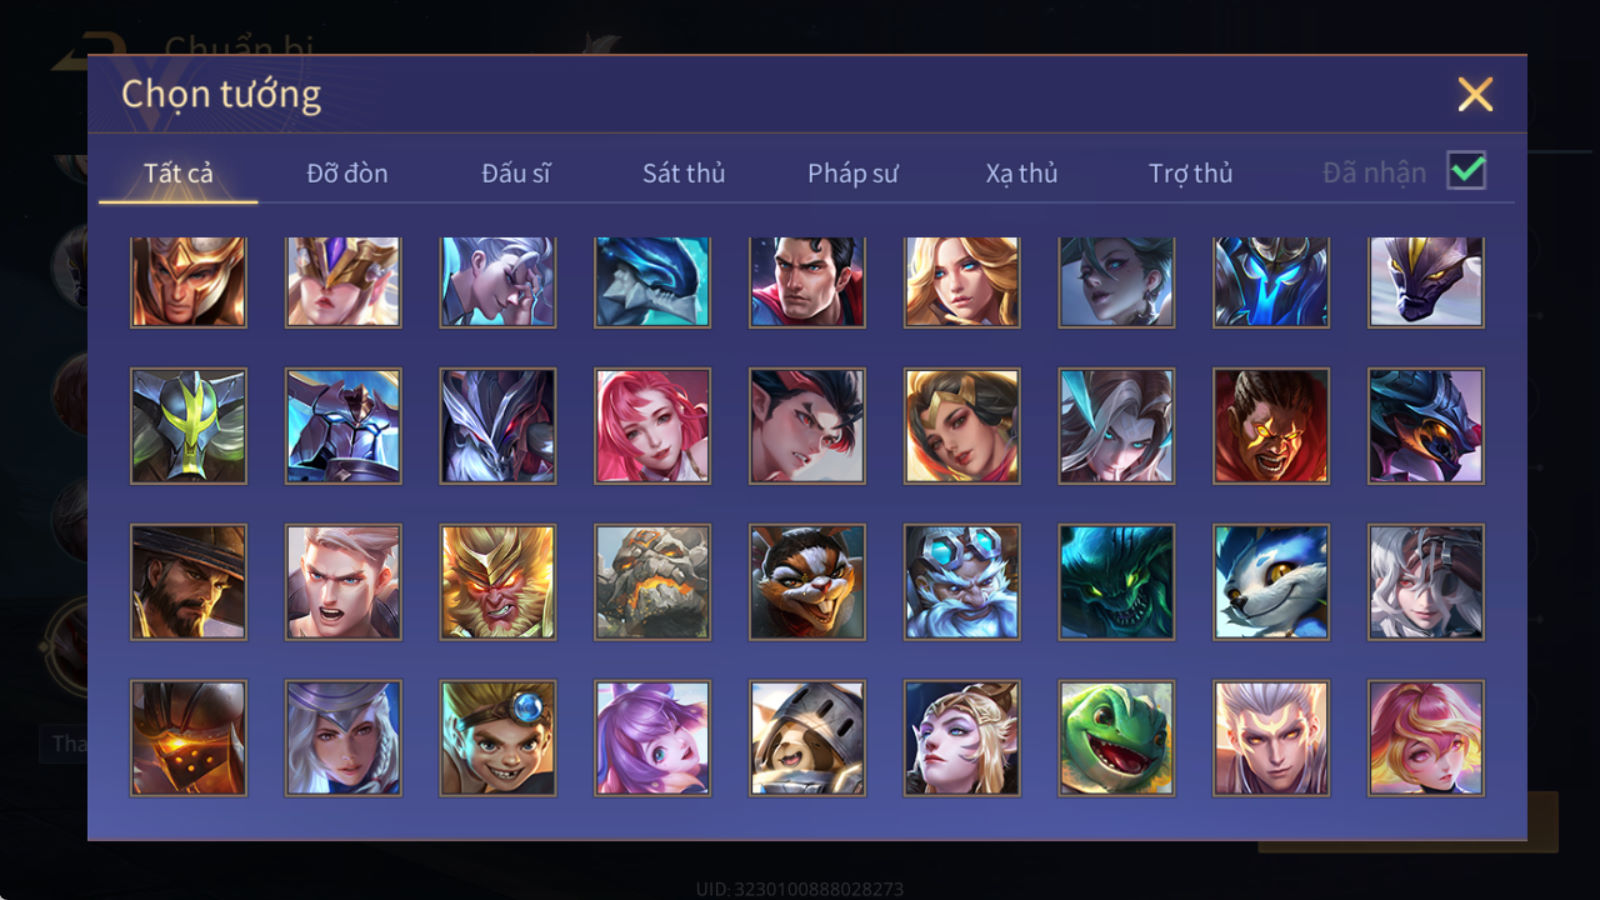Viewport: 1600px width, 900px height.
Task: Pick the rock golem hero with lava mouth
Action: (652, 582)
